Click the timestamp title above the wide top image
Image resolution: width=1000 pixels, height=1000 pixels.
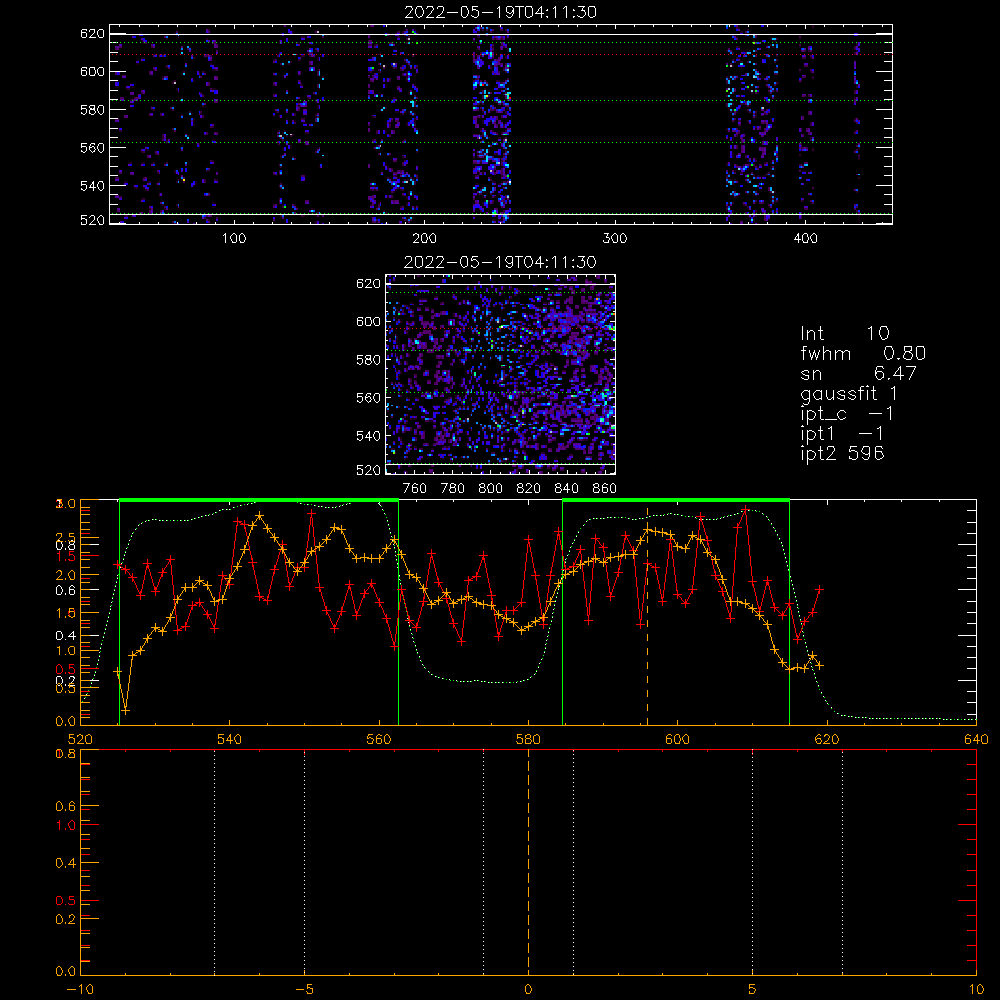[x=501, y=12]
